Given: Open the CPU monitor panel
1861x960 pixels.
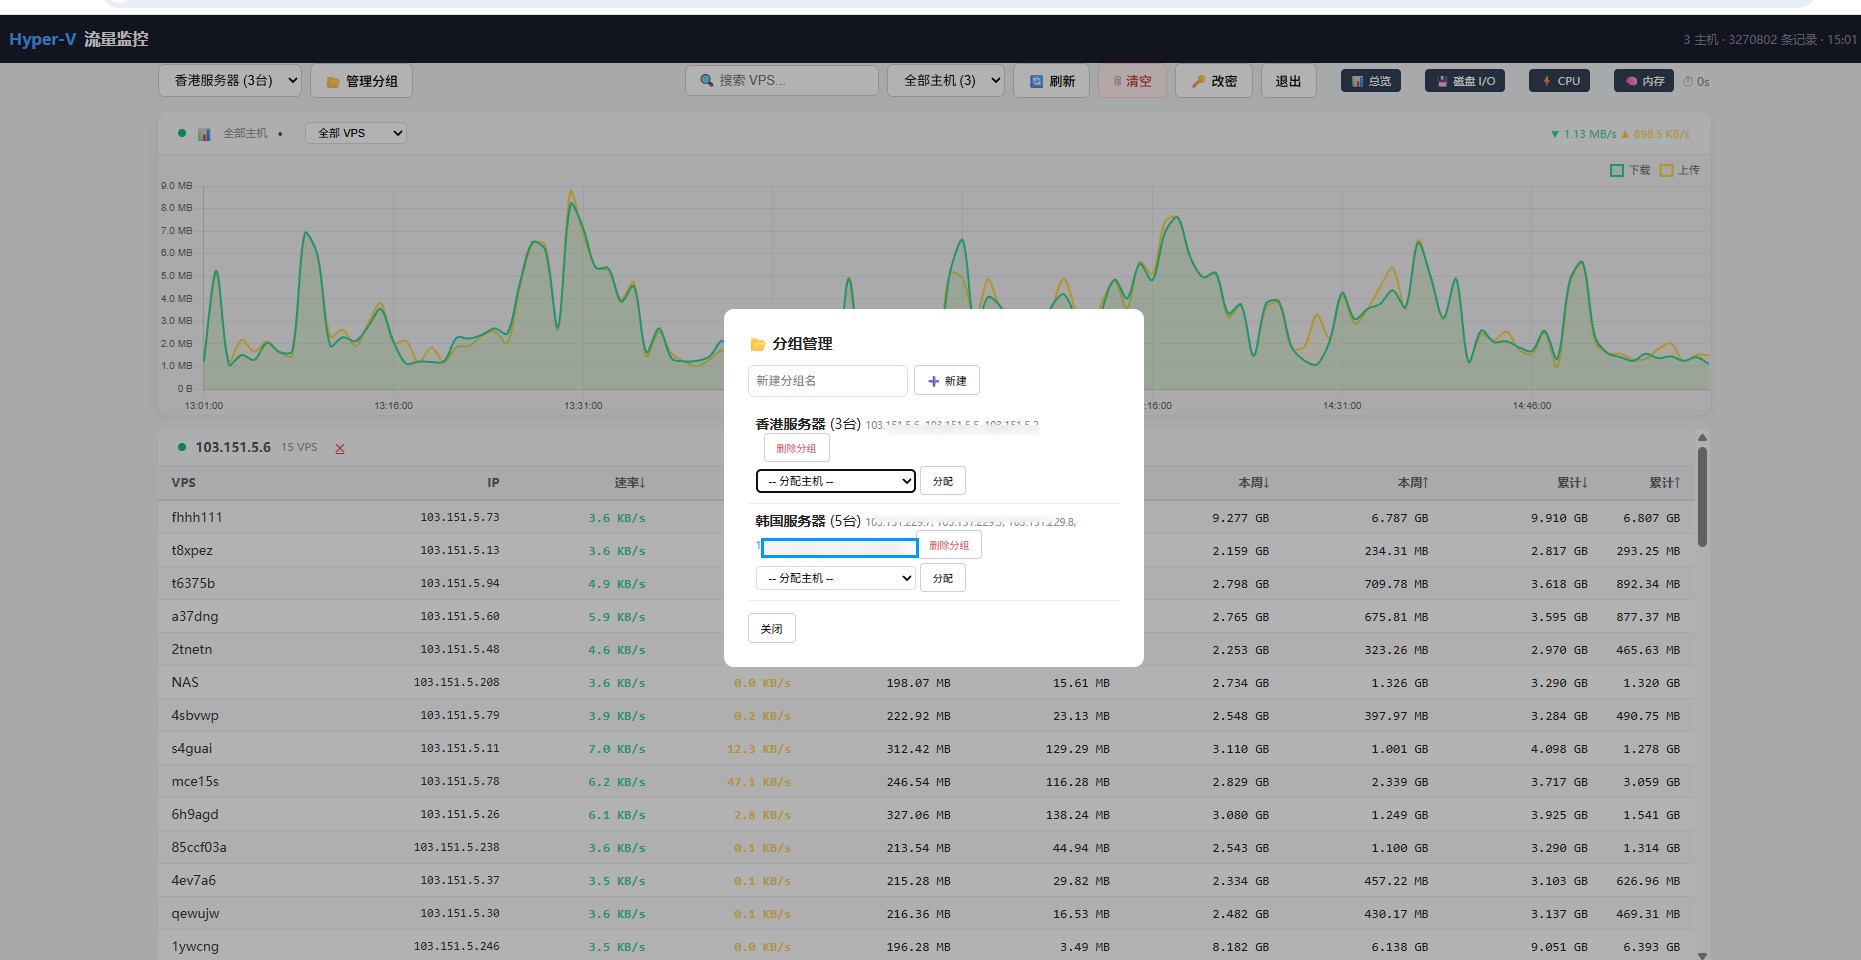Looking at the screenshot, I should tap(1561, 81).
